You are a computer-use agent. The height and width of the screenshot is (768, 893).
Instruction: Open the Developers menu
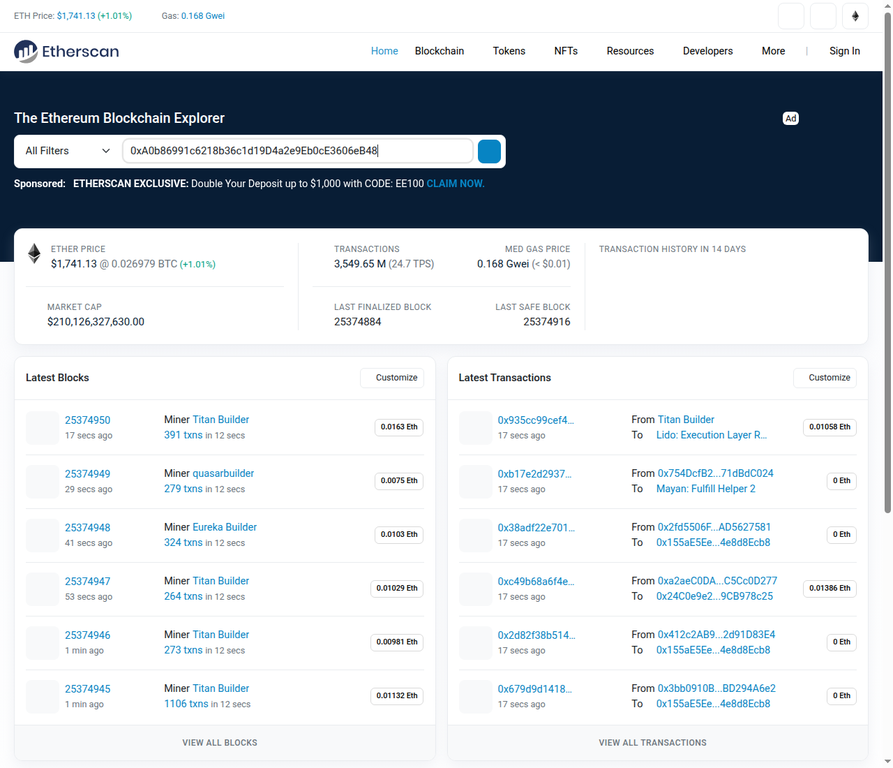point(707,51)
